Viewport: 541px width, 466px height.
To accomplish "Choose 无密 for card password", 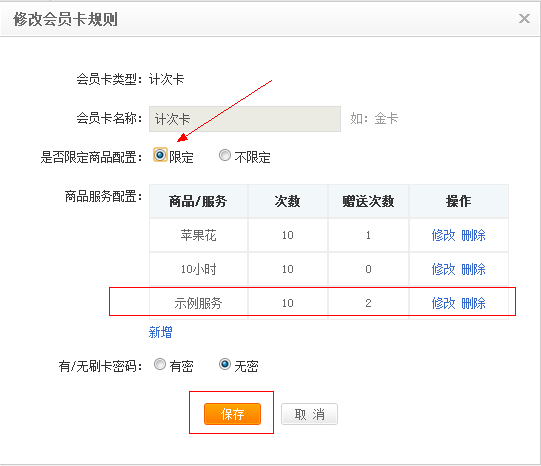I will (225, 364).
